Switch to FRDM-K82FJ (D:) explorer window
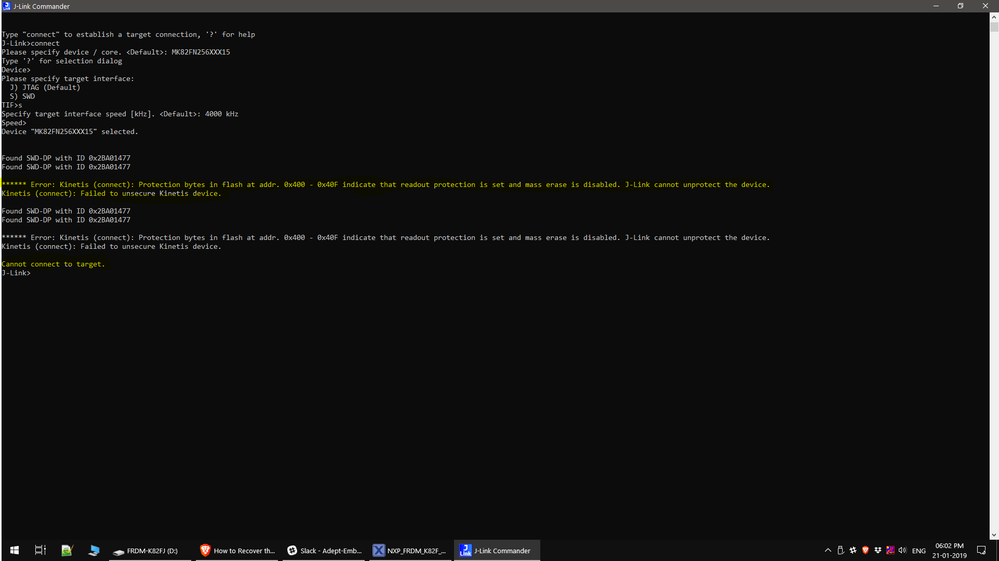Image resolution: width=999 pixels, height=561 pixels. pyautogui.click(x=150, y=550)
